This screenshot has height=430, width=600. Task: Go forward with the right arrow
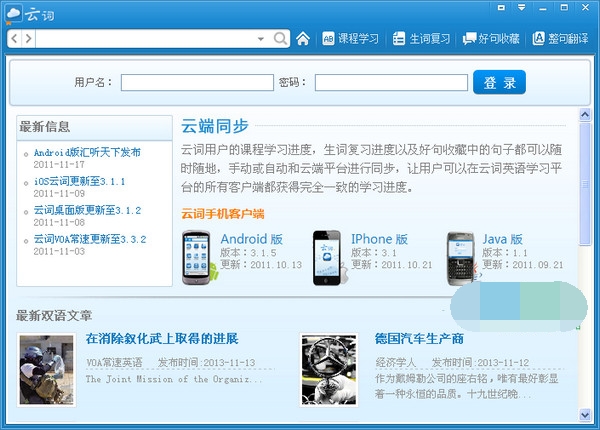[28, 39]
